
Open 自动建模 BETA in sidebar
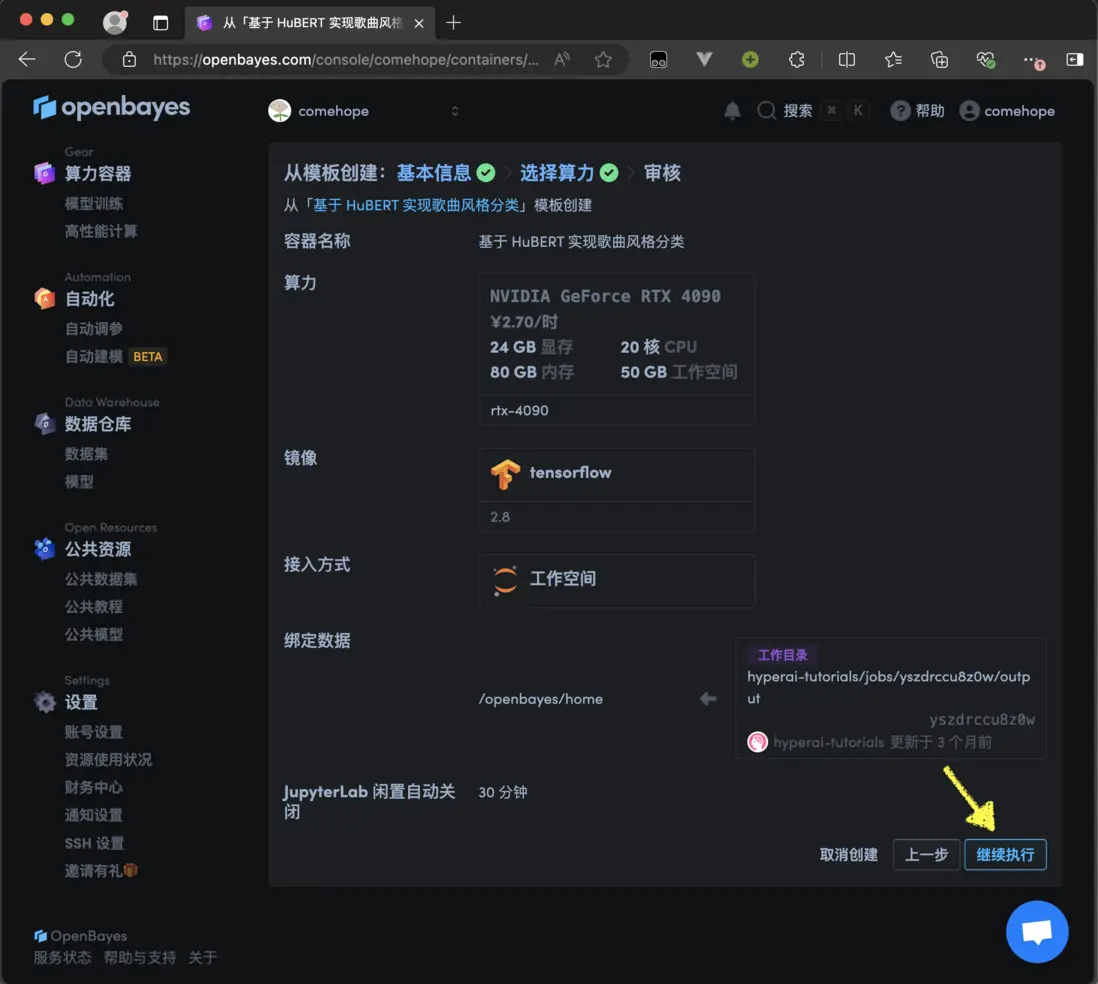pos(116,356)
